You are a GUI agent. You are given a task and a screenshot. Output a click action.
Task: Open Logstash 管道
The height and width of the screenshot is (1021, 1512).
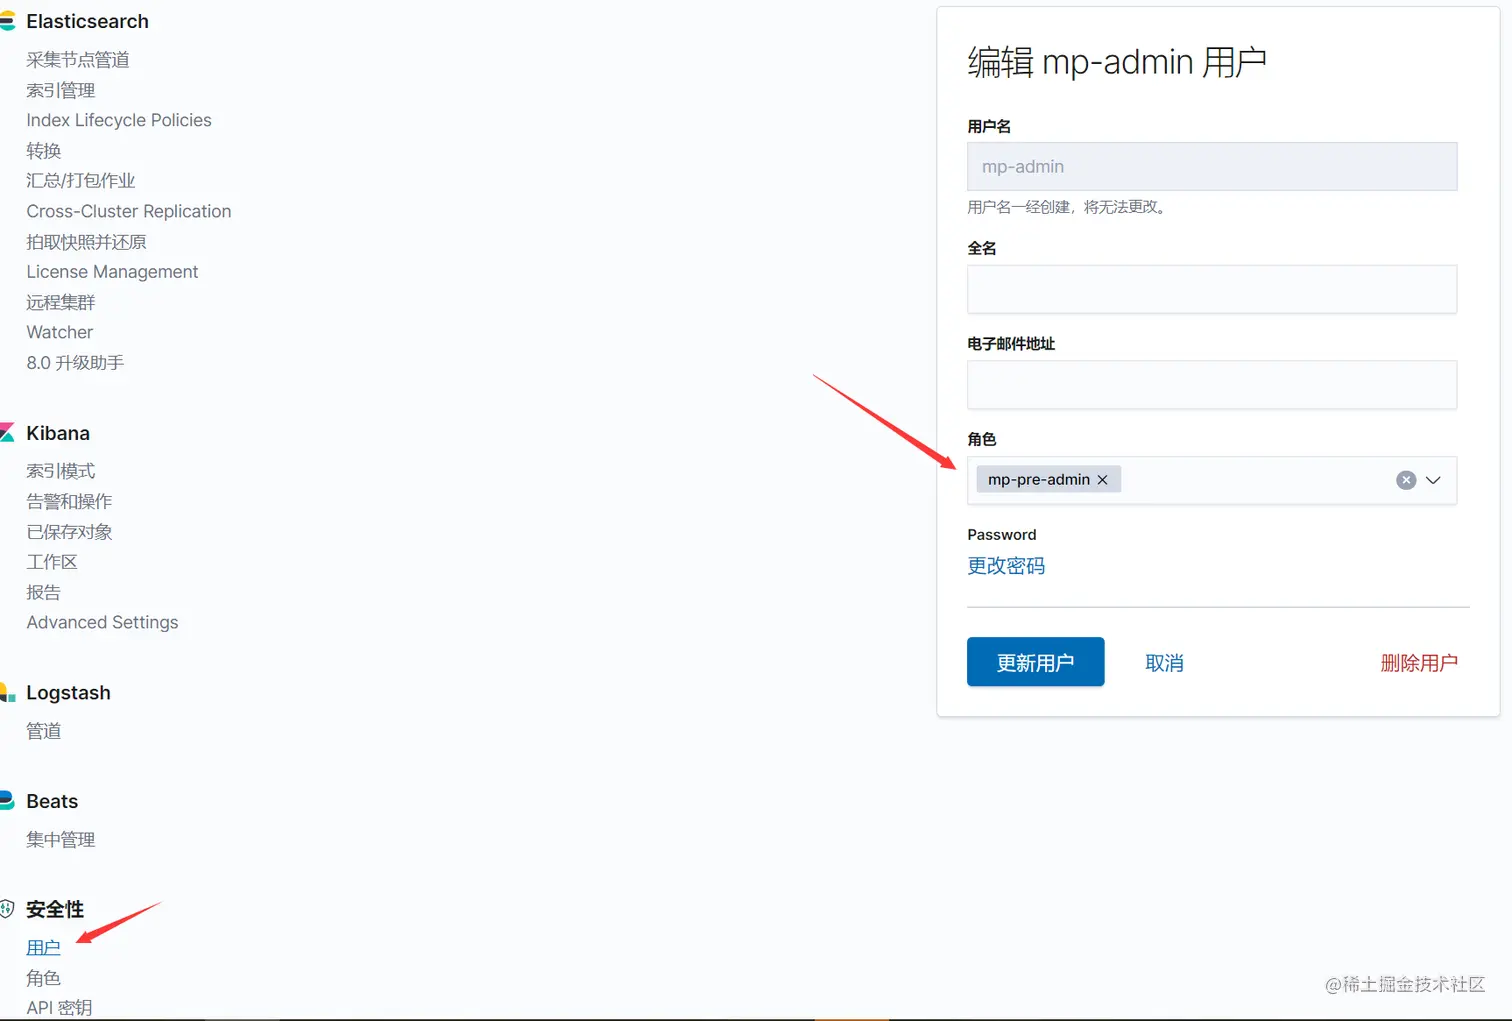[x=44, y=731]
